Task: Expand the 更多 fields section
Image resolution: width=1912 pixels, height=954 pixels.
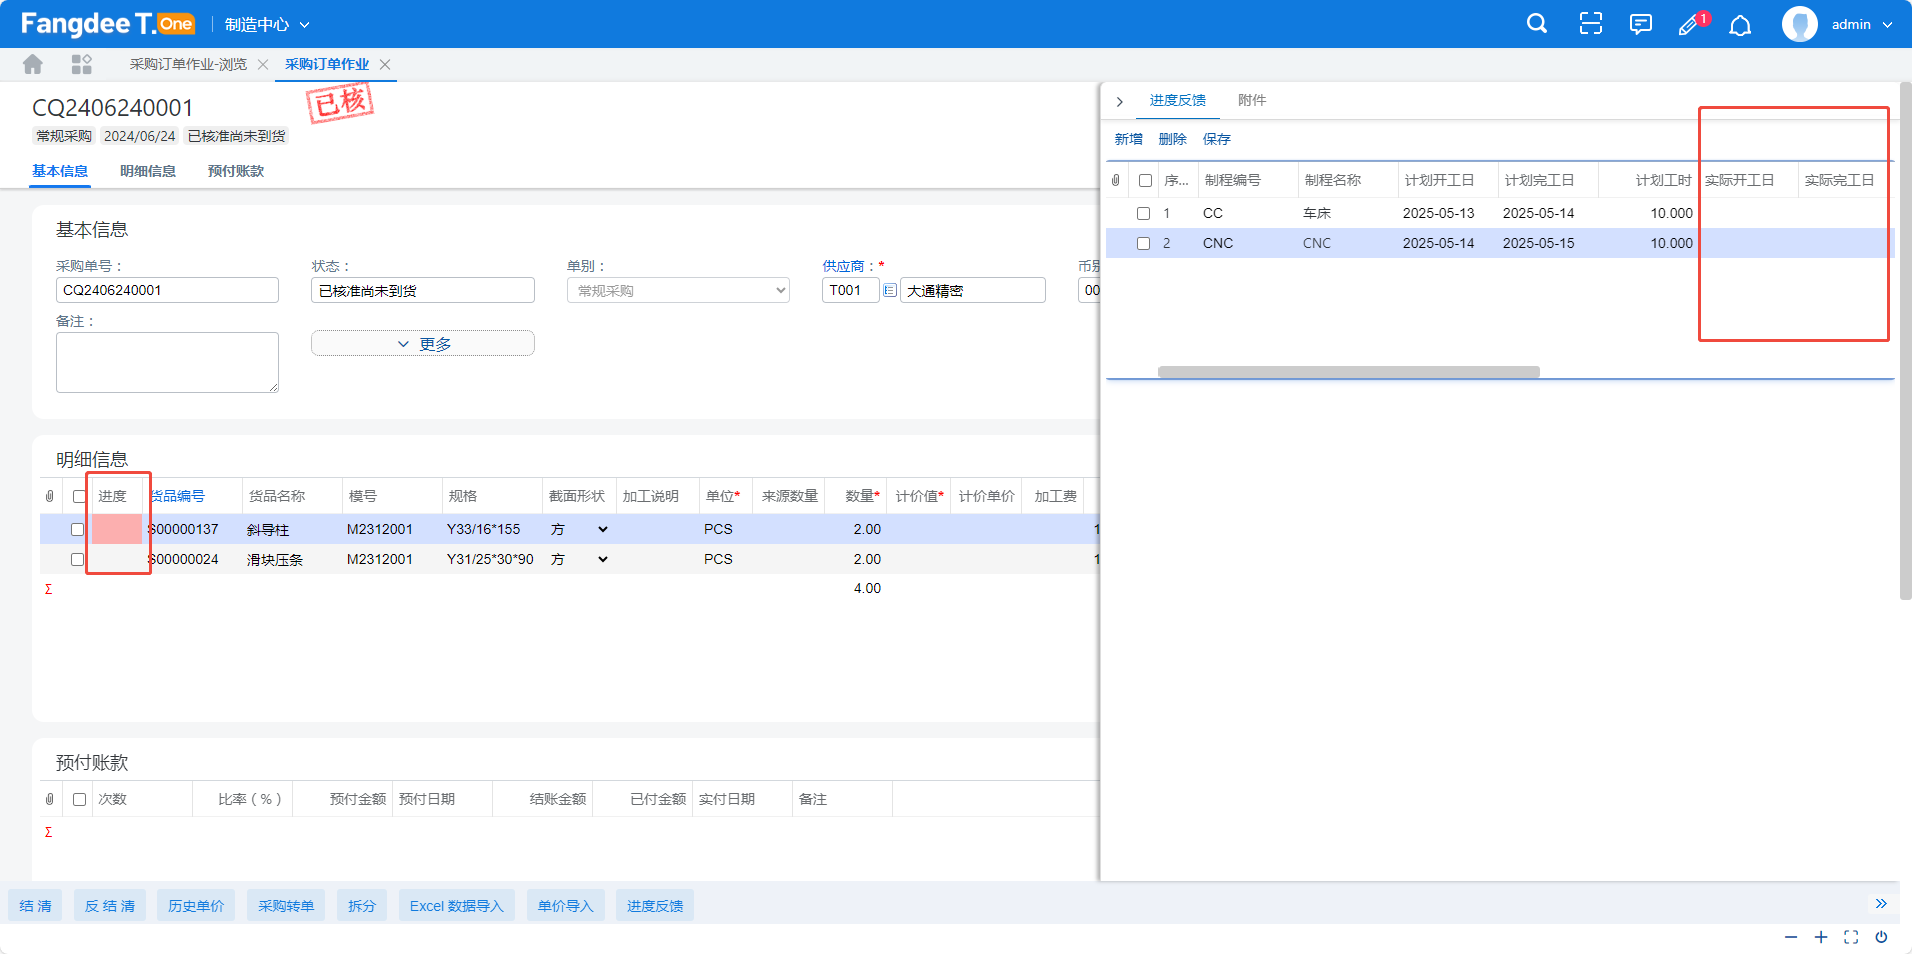Action: coord(423,343)
